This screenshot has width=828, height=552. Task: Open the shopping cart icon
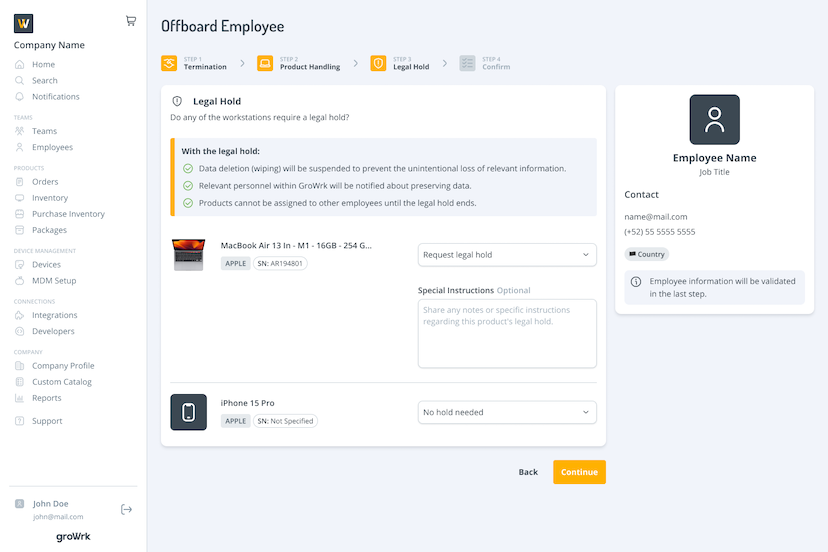[131, 21]
